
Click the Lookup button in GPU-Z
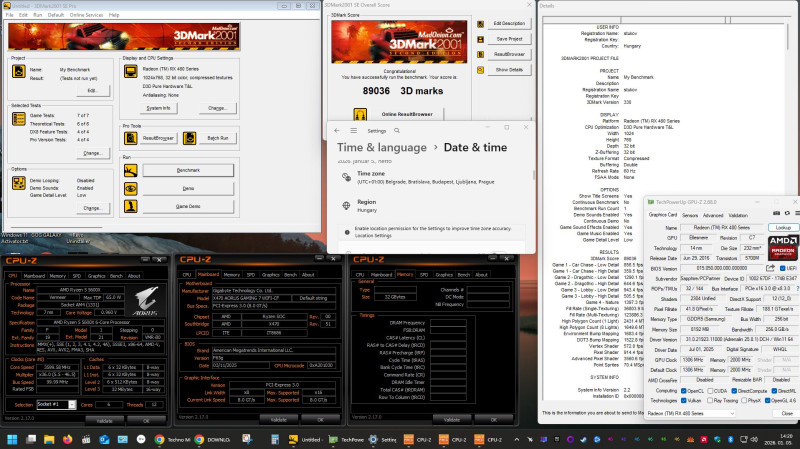coord(783,228)
